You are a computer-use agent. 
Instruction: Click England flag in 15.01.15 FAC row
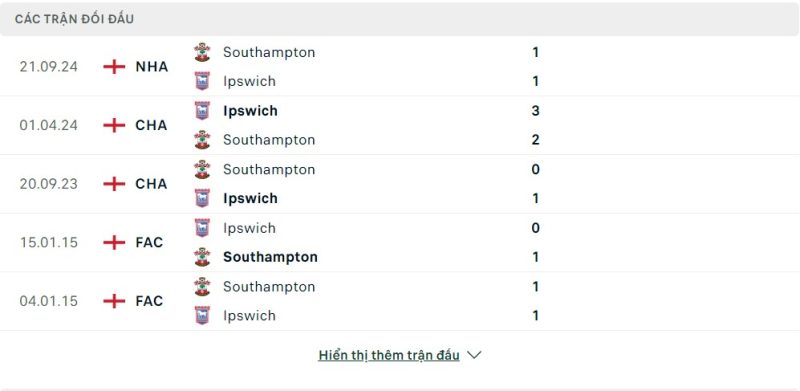click(x=114, y=242)
